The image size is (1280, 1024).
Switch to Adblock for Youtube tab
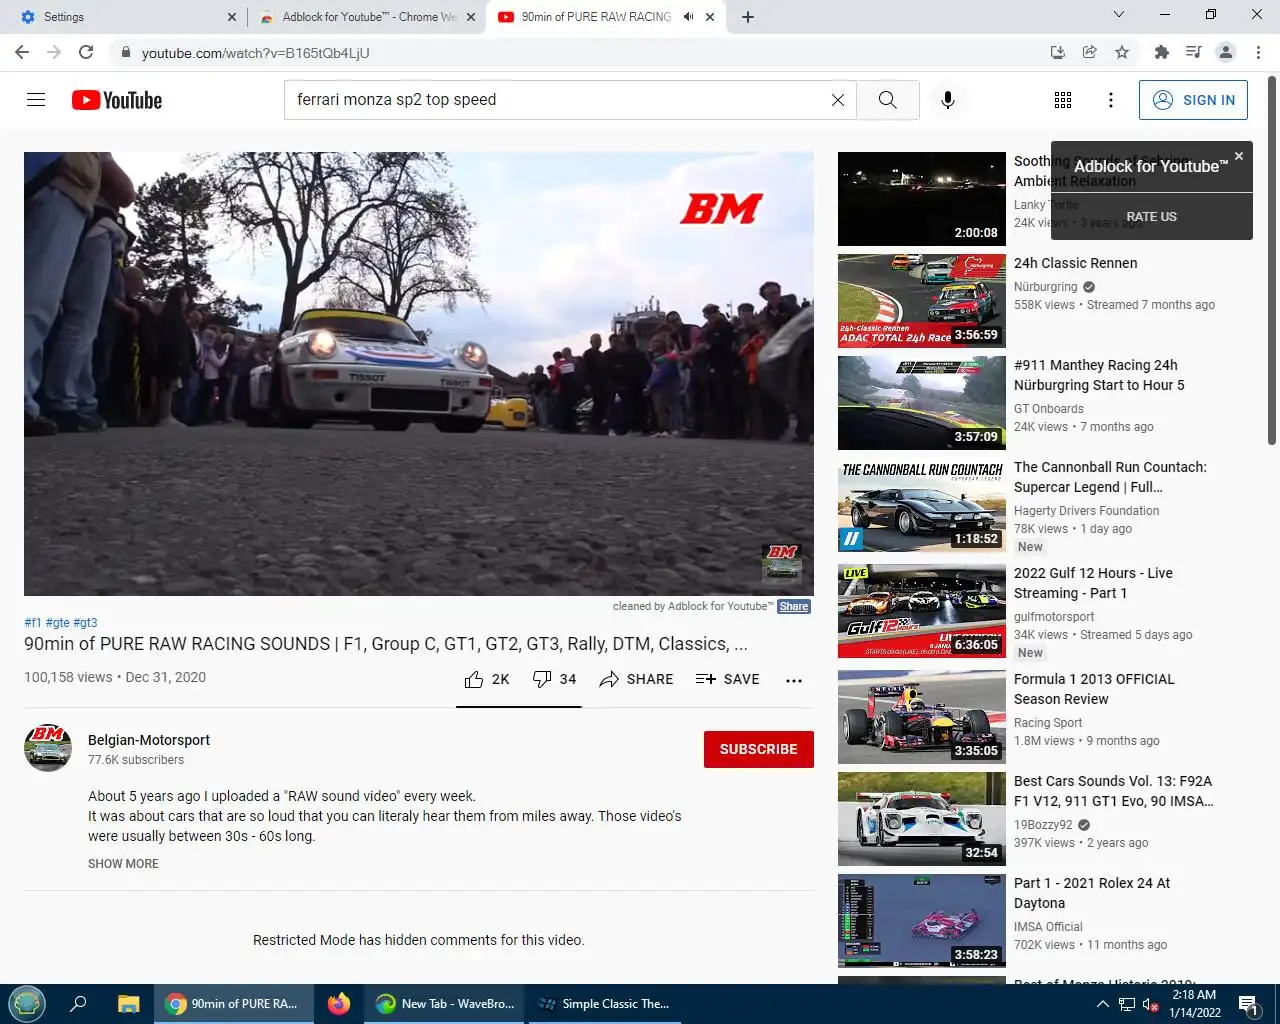(368, 17)
